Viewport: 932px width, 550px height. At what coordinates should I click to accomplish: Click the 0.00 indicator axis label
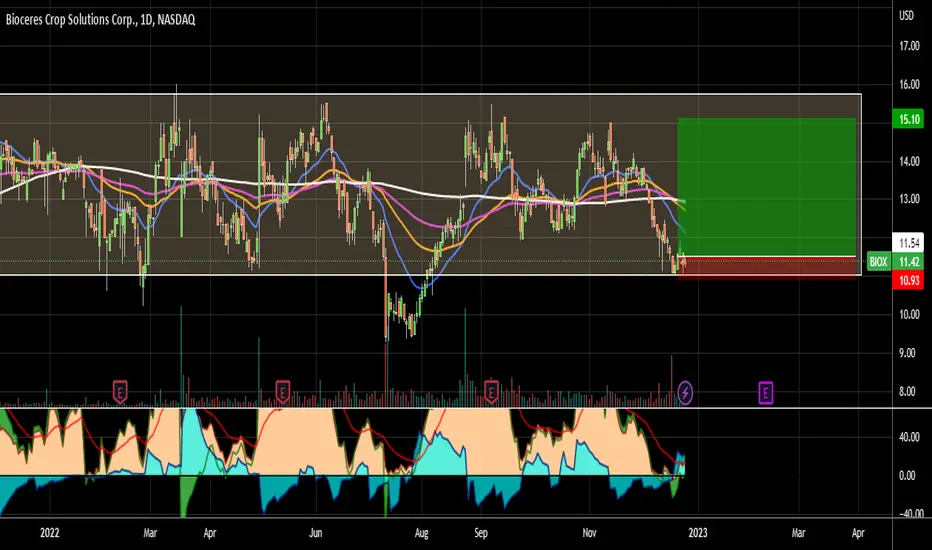click(907, 476)
